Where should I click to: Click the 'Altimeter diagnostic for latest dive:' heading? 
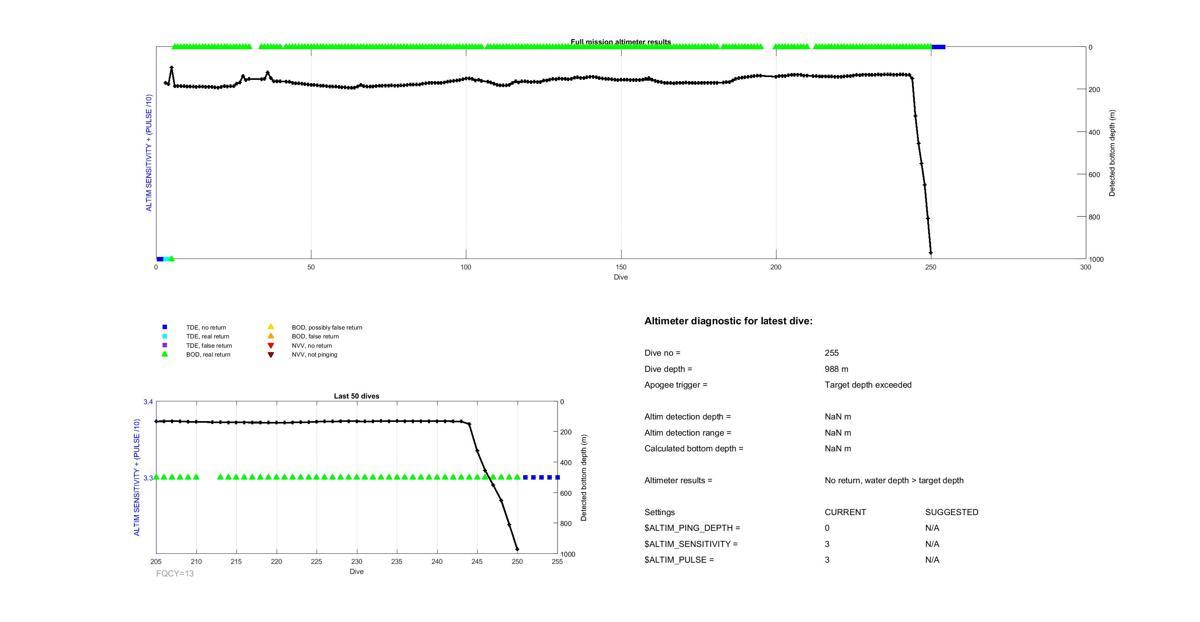(729, 321)
